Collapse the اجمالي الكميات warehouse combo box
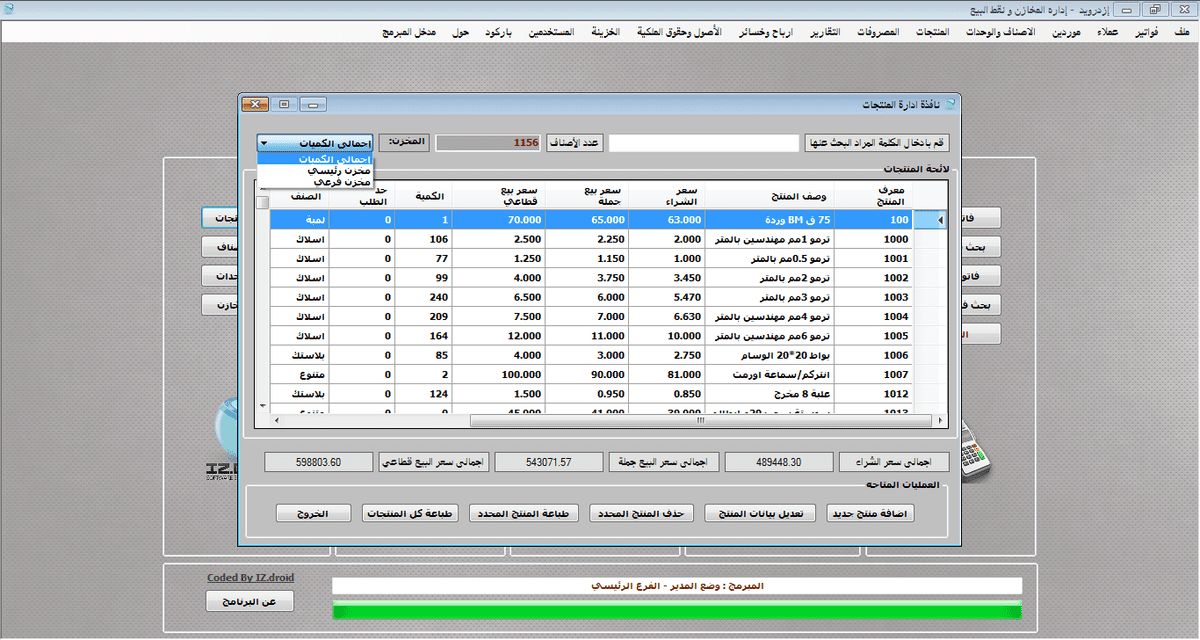Screen dimensions: 1200x640 [x=264, y=143]
